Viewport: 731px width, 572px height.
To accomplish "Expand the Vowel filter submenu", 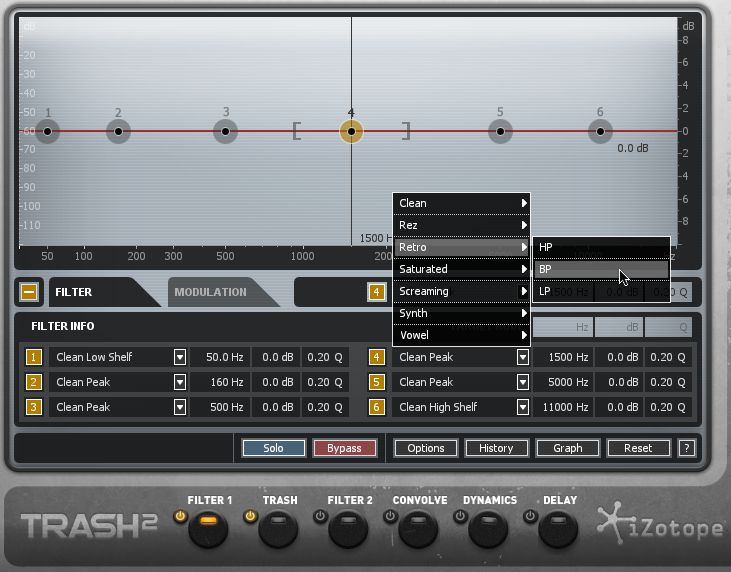I will click(x=462, y=335).
